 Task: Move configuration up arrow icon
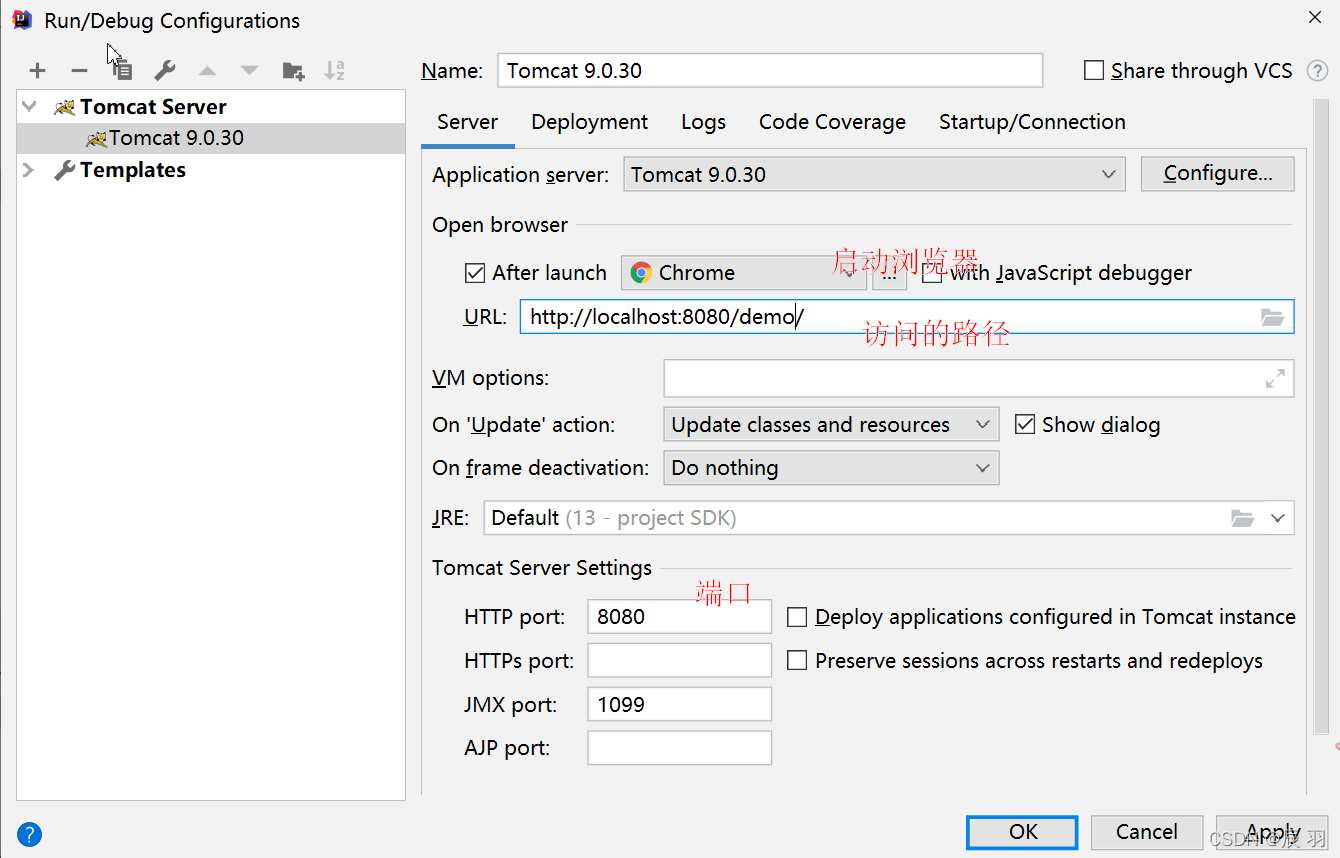207,71
